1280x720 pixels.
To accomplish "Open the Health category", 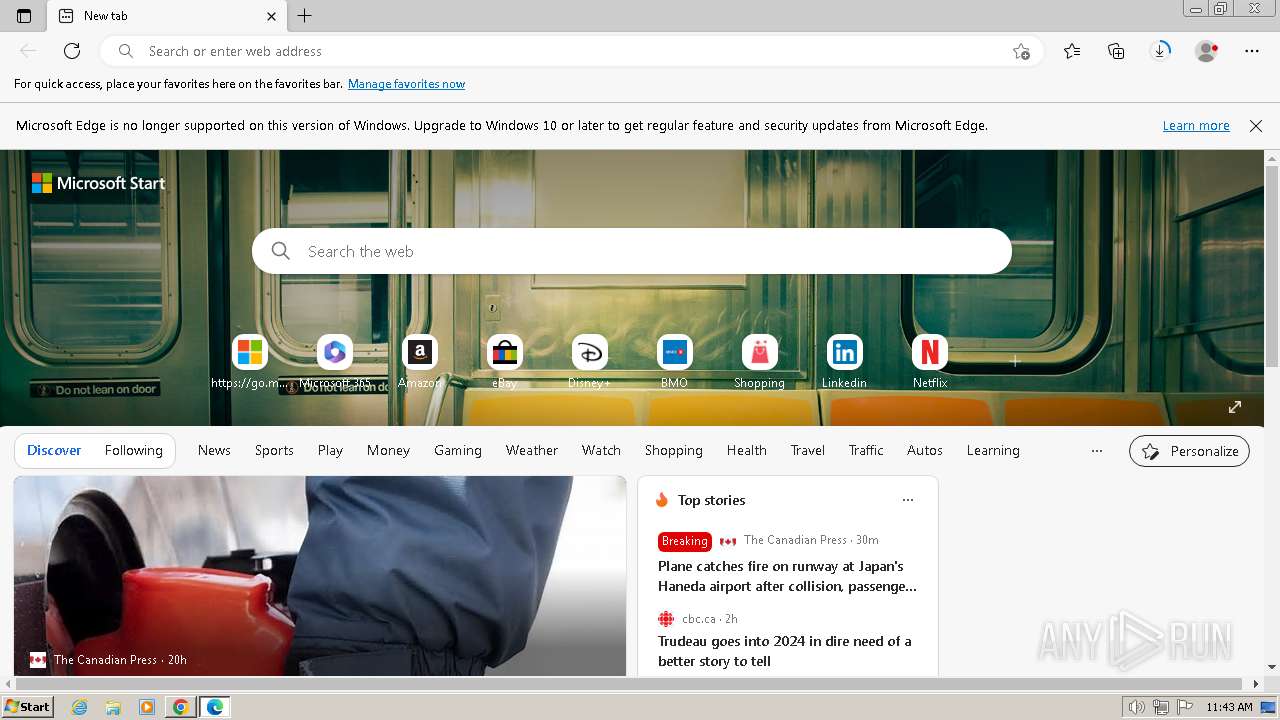I will click(x=747, y=451).
